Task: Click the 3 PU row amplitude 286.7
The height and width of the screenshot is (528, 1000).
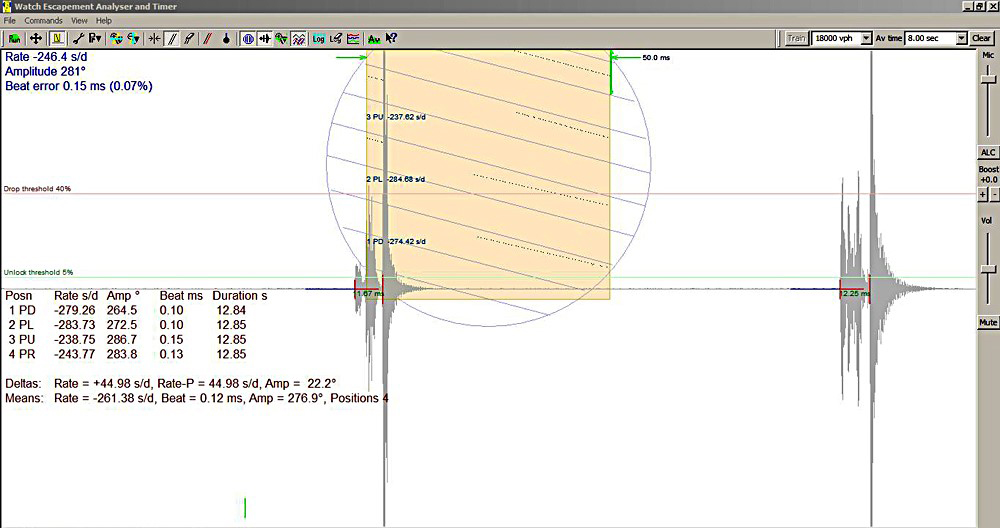Action: pyautogui.click(x=122, y=340)
